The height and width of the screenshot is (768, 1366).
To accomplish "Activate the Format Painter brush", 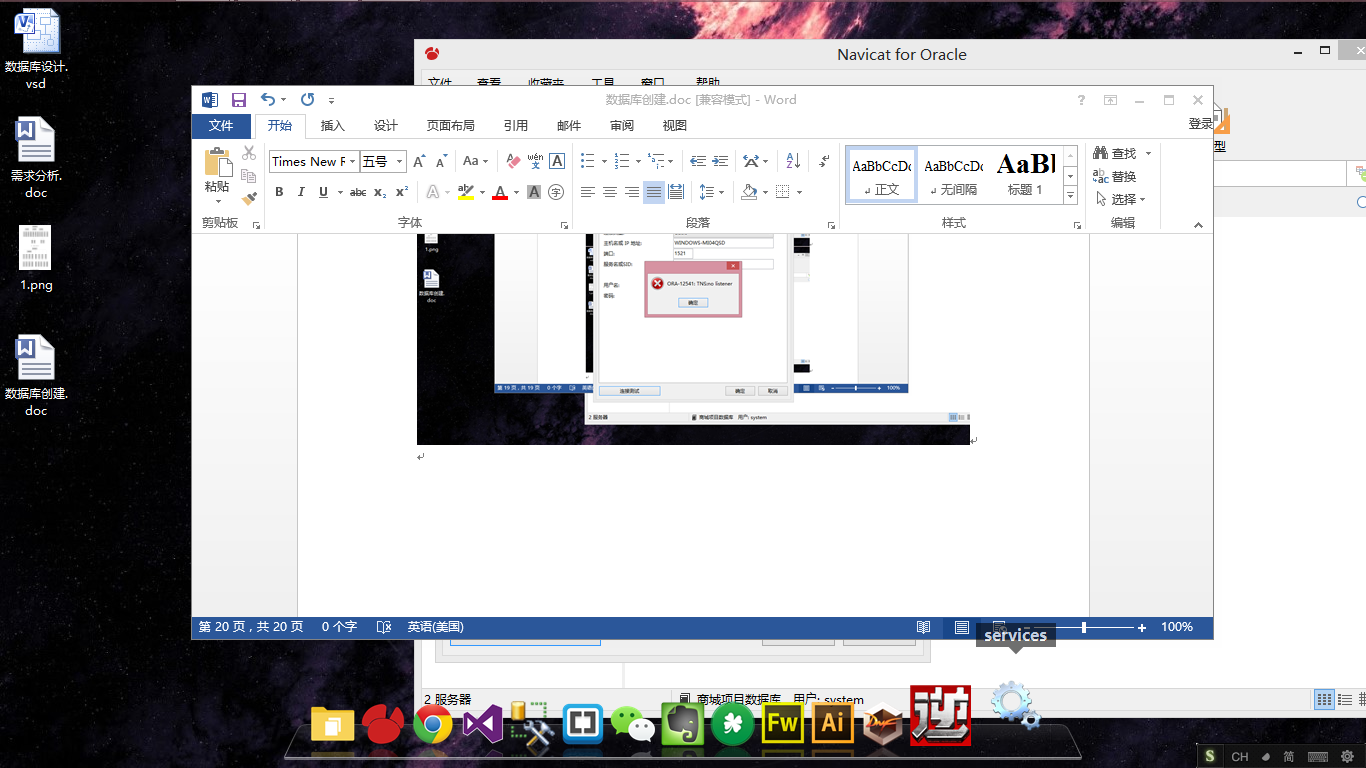I will 249,199.
